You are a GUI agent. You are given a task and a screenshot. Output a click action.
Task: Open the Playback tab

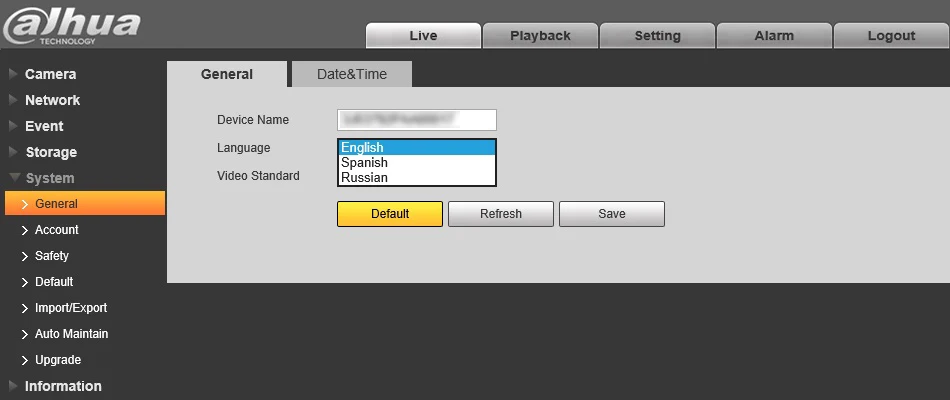click(540, 36)
